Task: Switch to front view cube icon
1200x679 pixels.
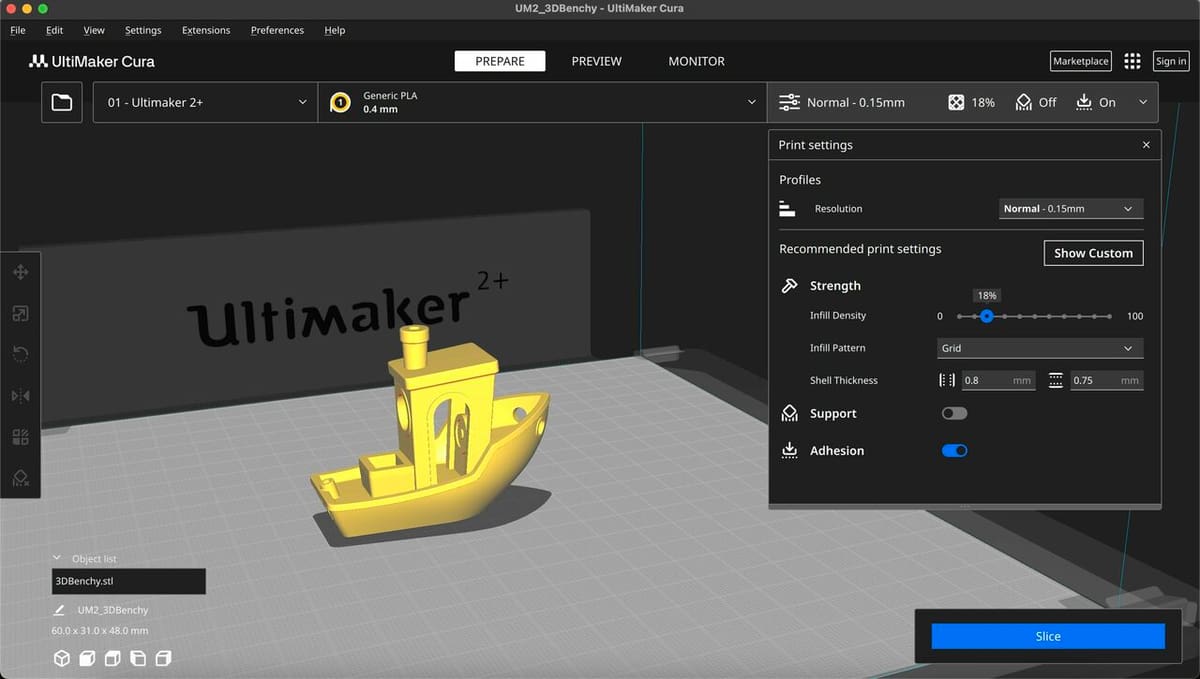Action: tap(87, 658)
